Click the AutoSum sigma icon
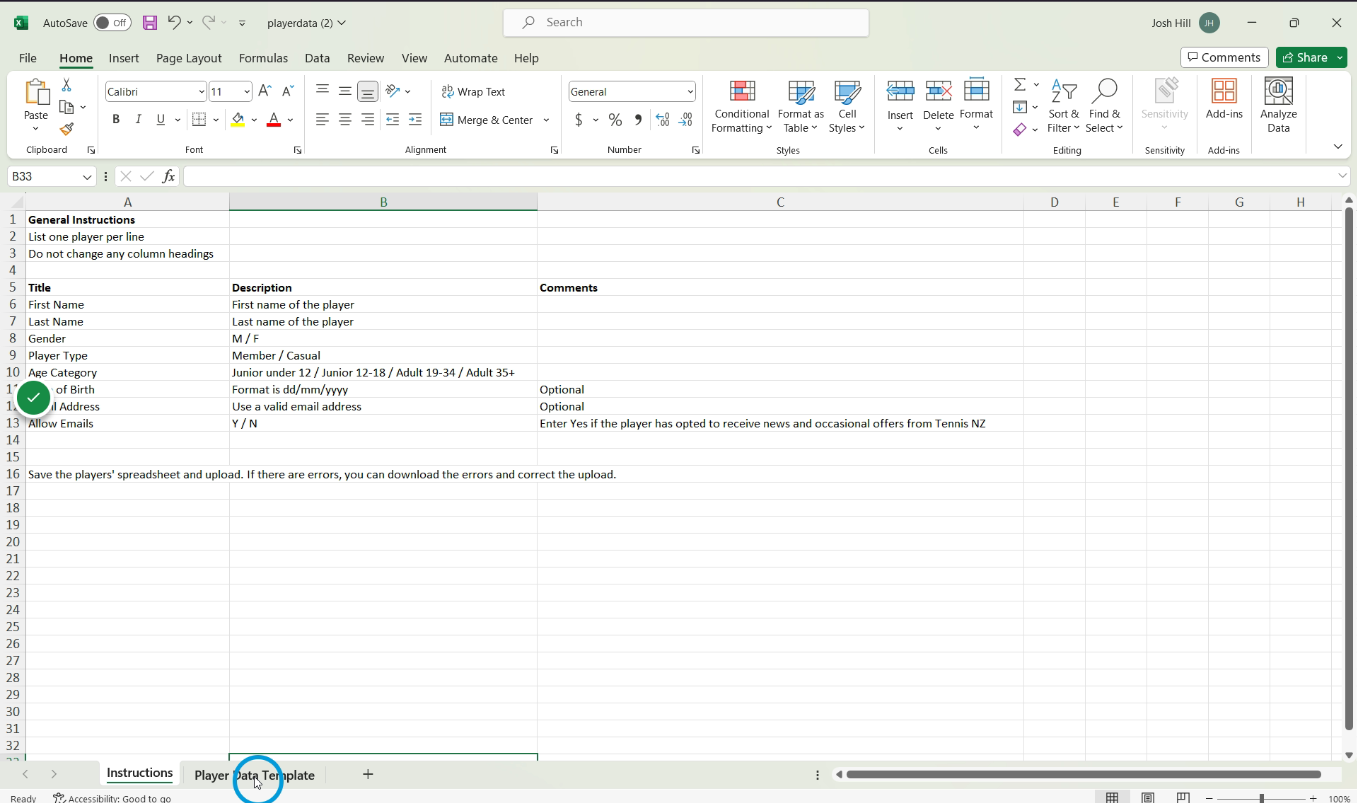 pyautogui.click(x=1020, y=85)
